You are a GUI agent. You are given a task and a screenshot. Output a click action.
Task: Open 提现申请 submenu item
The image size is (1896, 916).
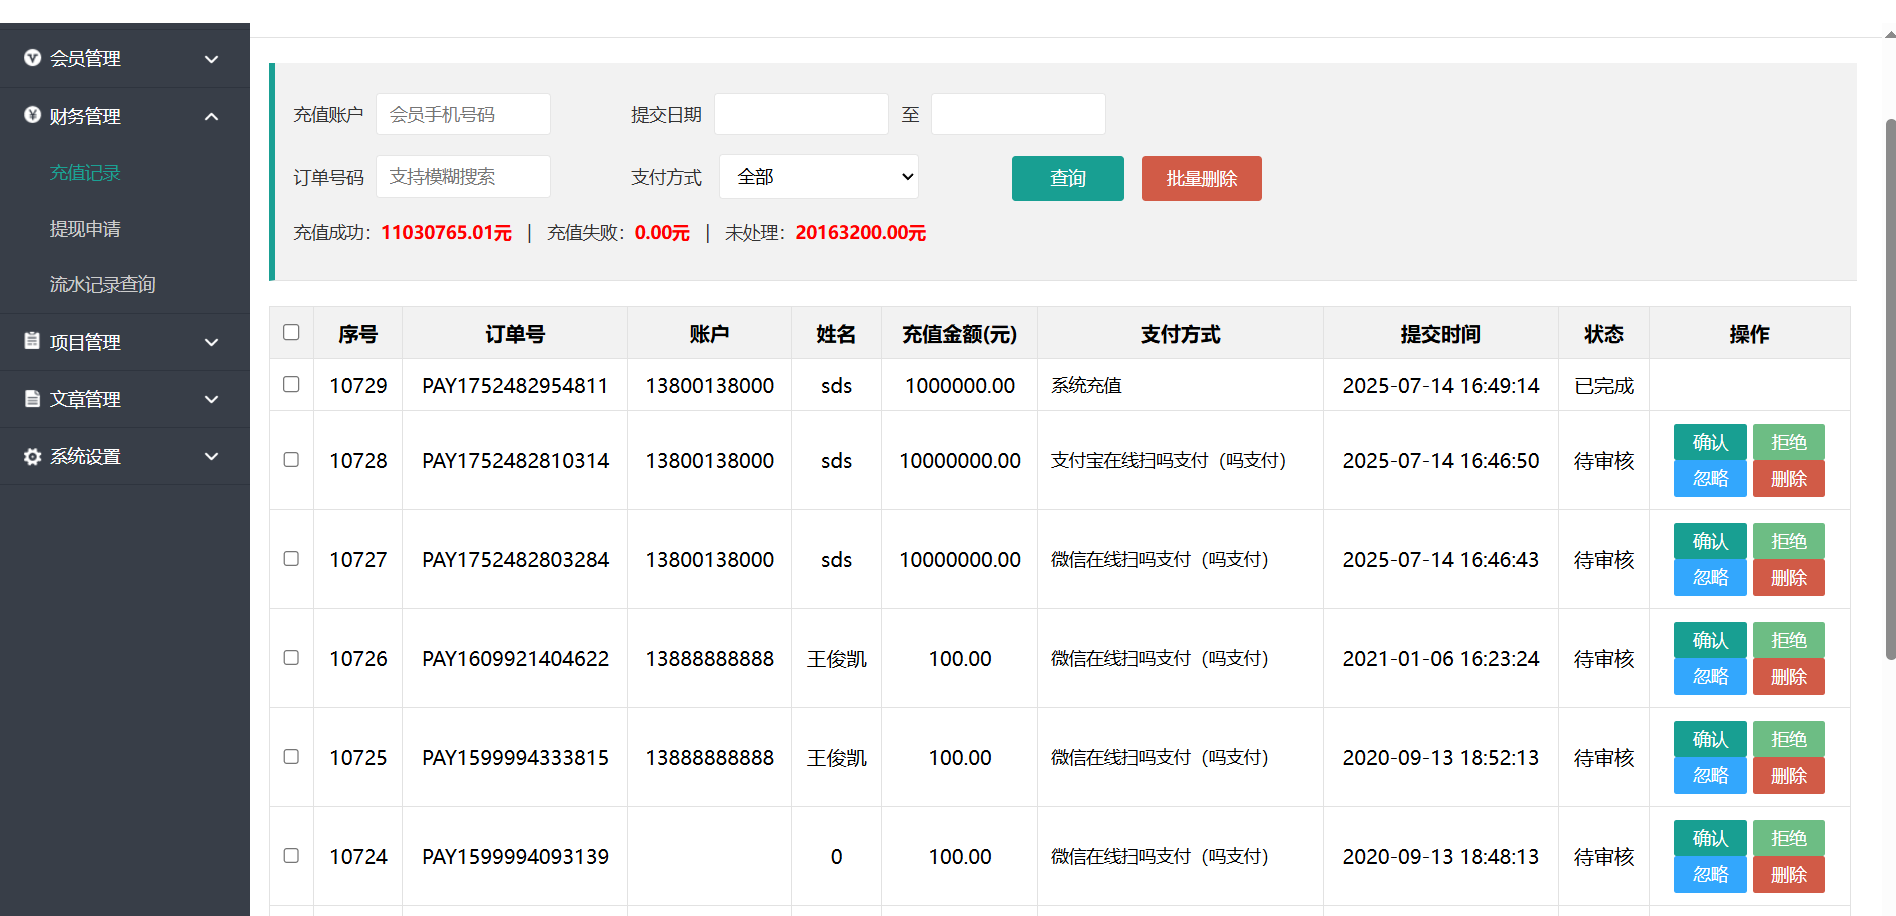coord(85,229)
